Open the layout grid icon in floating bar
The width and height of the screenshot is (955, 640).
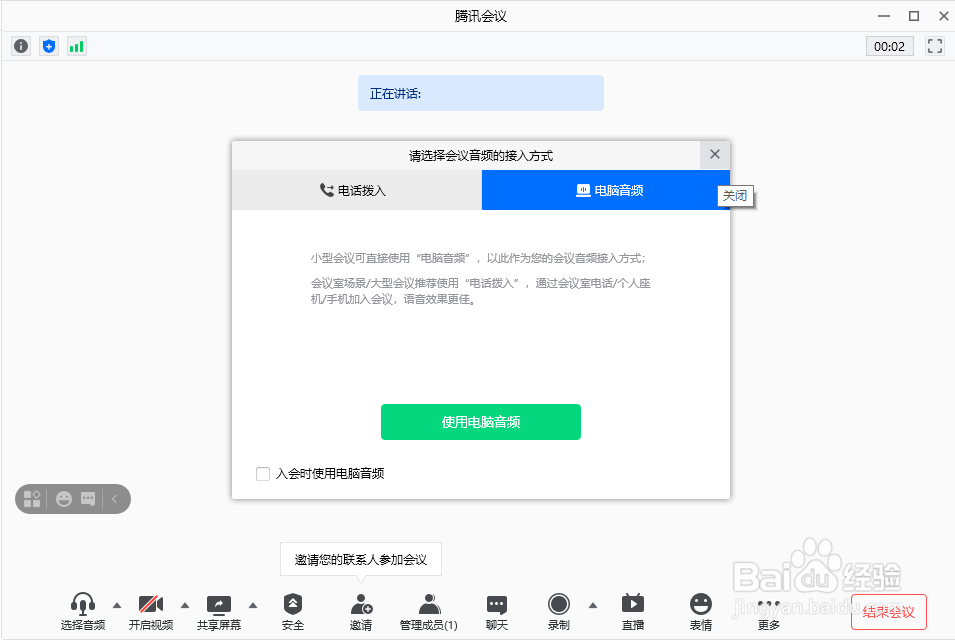point(32,499)
